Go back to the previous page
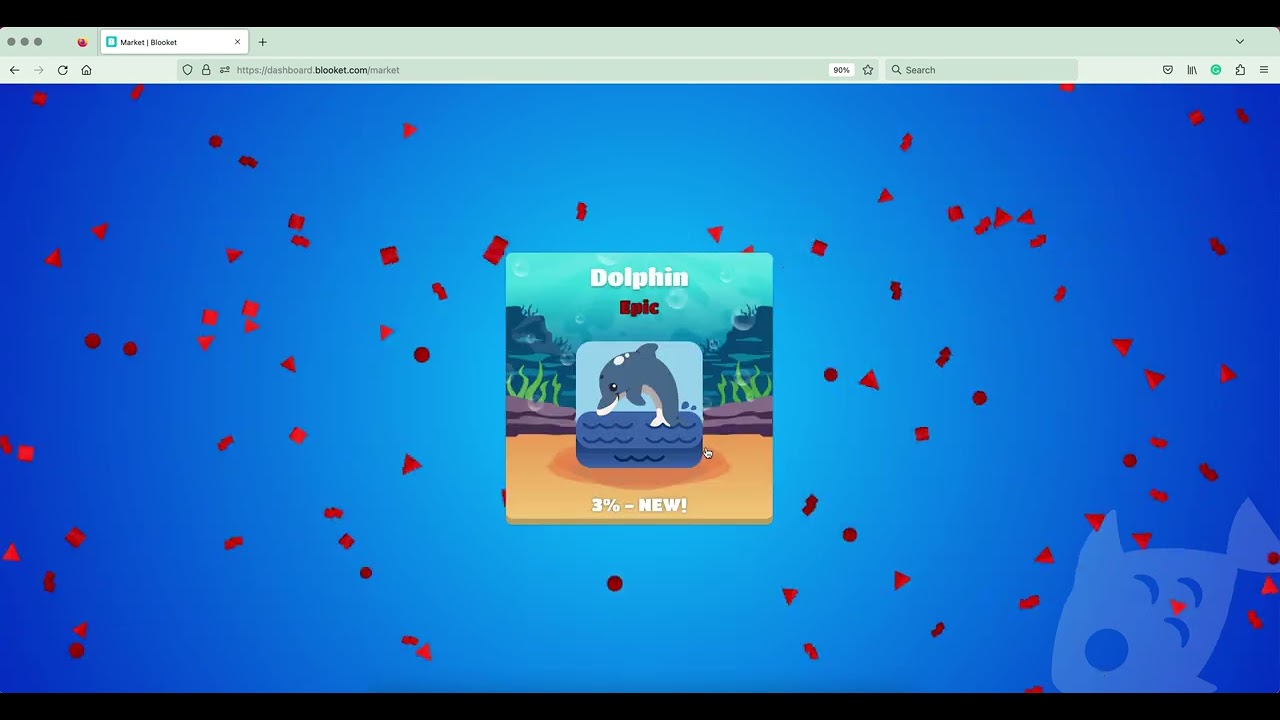This screenshot has width=1280, height=720. 14,70
